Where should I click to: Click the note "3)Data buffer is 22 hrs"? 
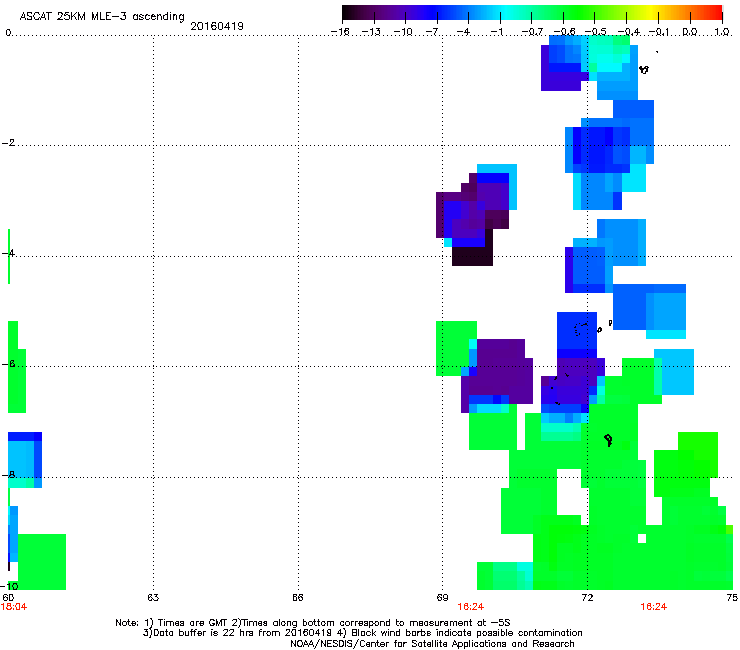click(362, 633)
